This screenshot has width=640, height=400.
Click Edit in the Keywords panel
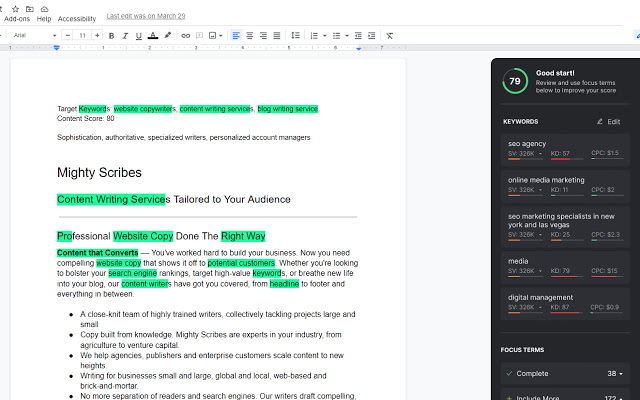[x=608, y=121]
